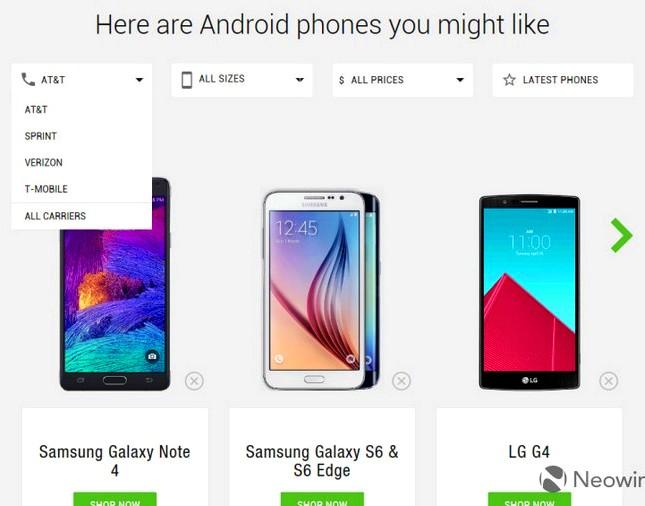
Task: Go to next phones with green arrow
Action: coord(622,235)
